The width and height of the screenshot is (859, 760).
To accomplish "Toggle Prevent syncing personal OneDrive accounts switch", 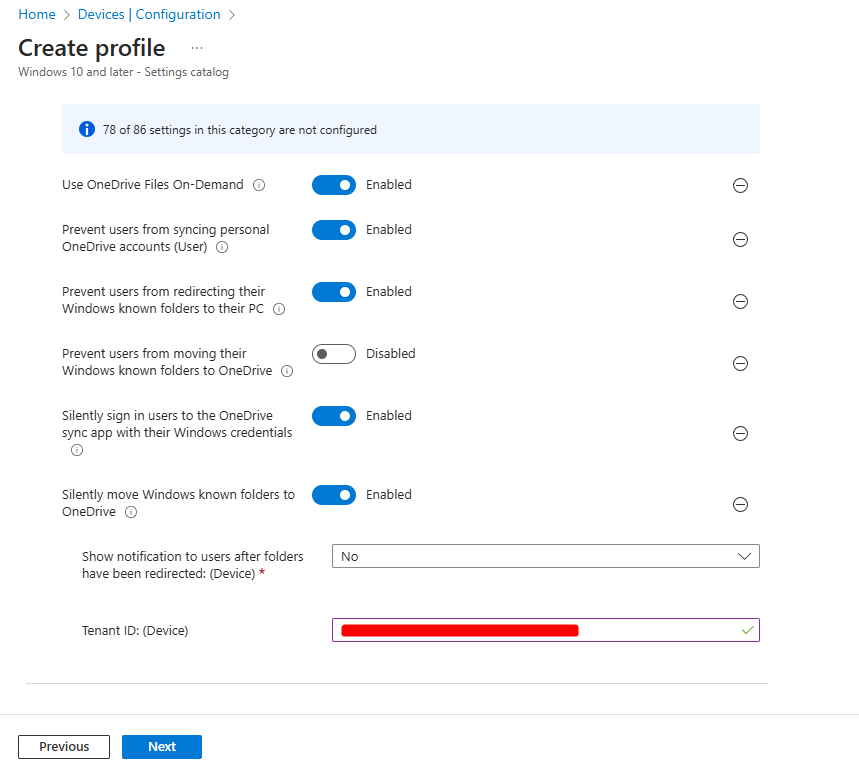I will tap(334, 230).
